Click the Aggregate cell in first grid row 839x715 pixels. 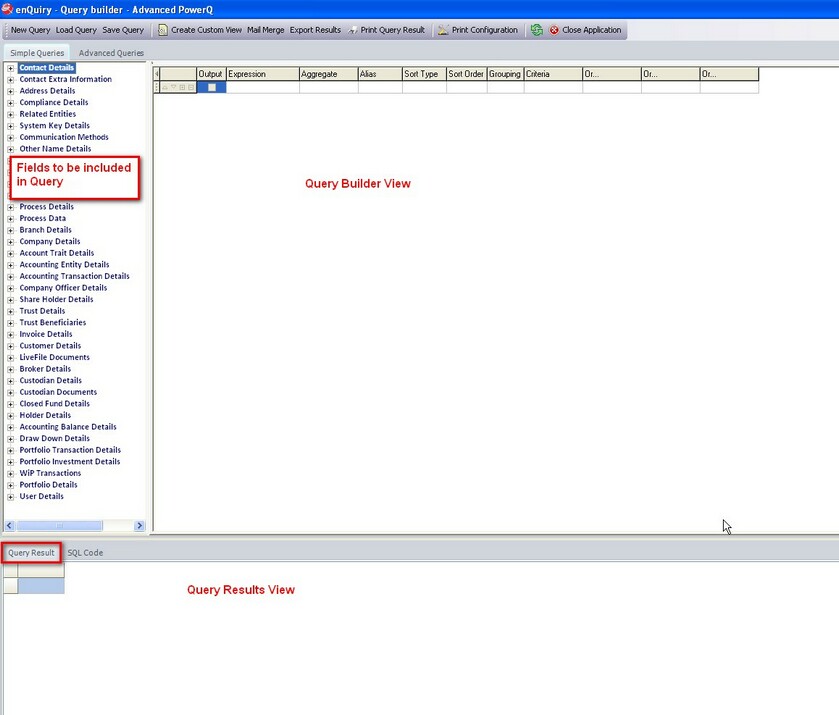click(x=329, y=87)
